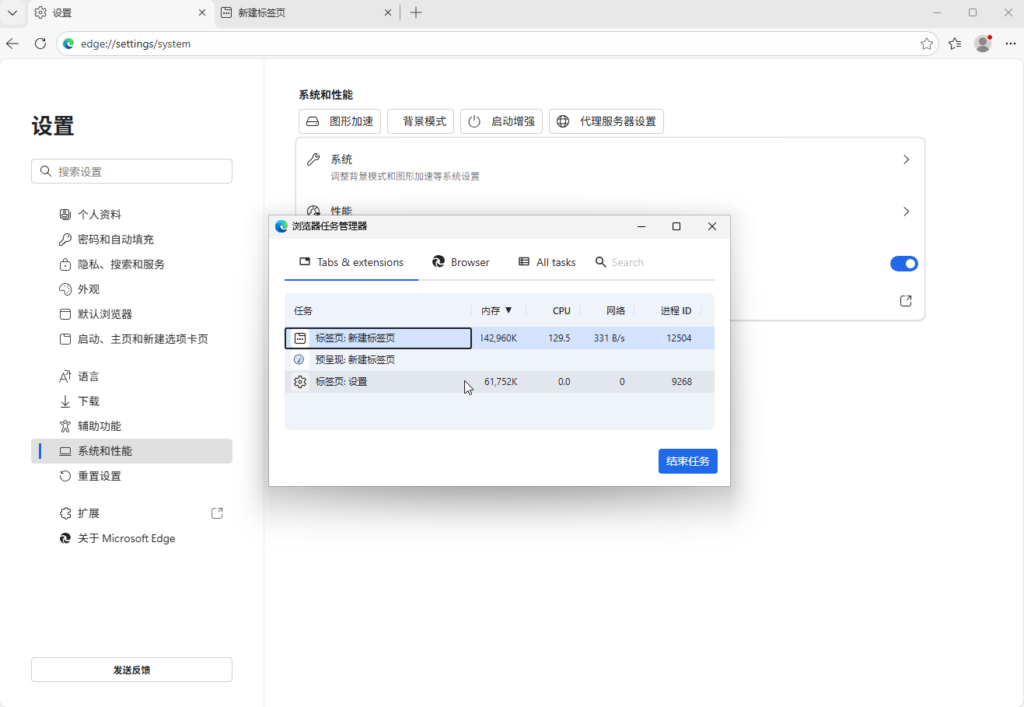This screenshot has width=1024, height=707.
Task: Select 隐私、搜索和服务 in the settings sidebar
Action: click(121, 265)
